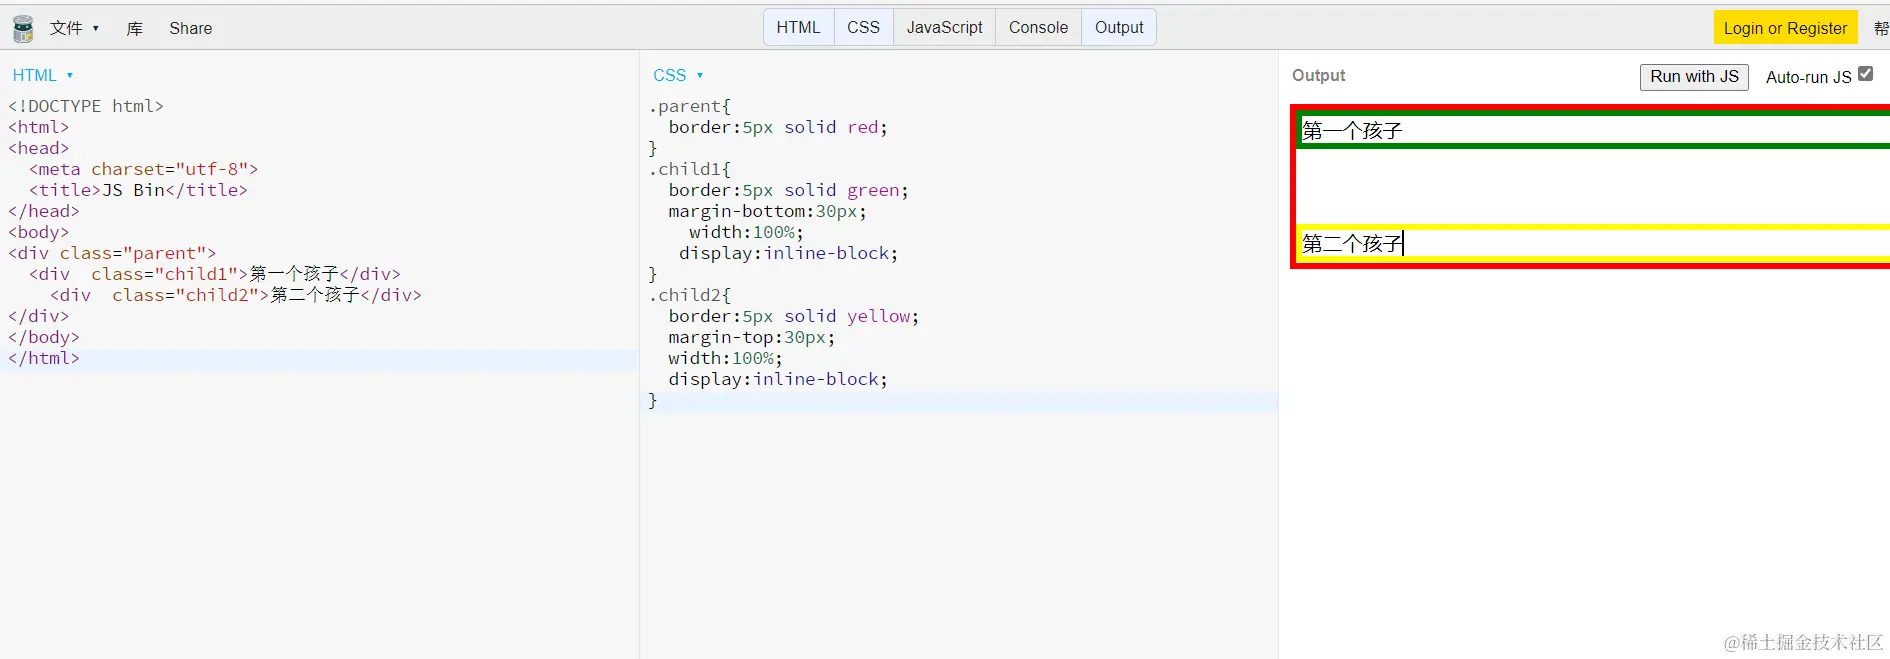Toggle the Console panel tab
Screen dimensions: 1890x659
click(1038, 27)
